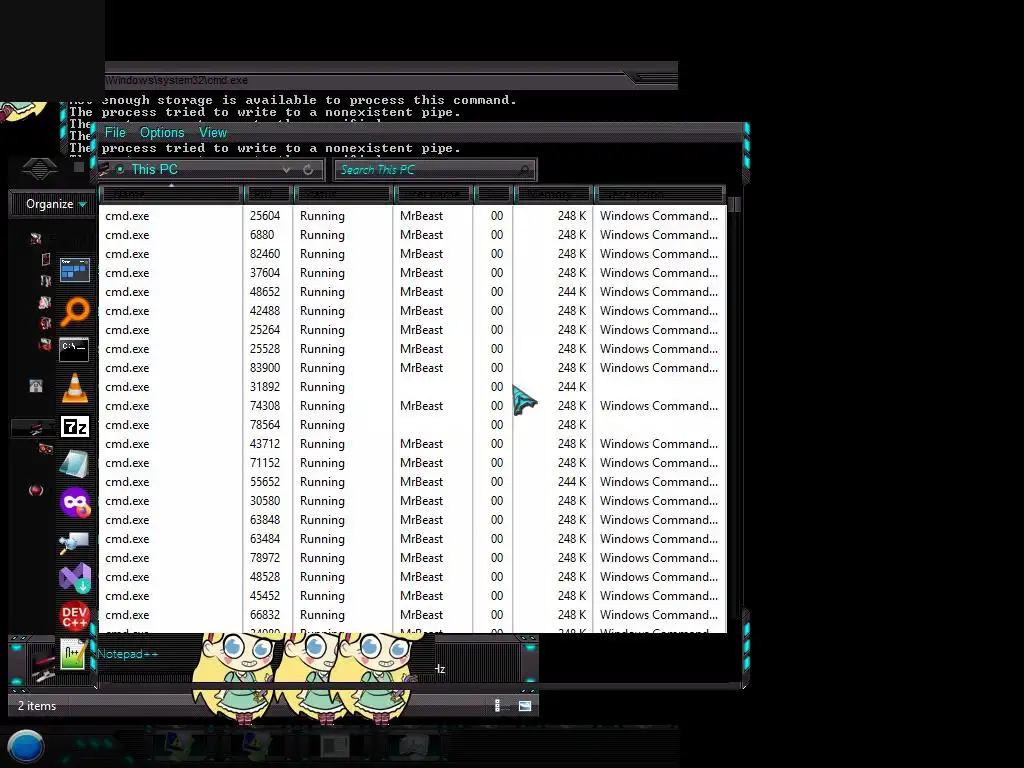Open the Command Prompt shortcut icon

point(74,349)
